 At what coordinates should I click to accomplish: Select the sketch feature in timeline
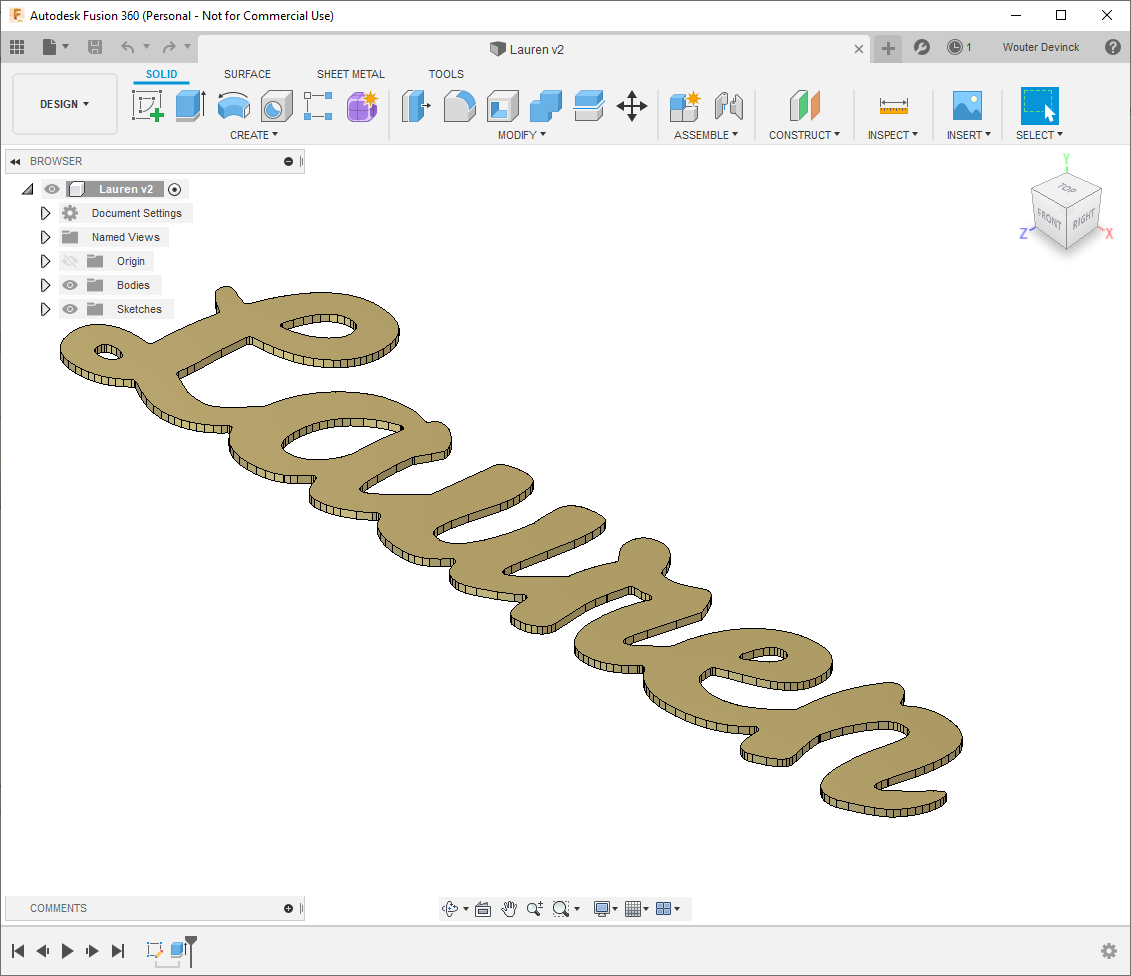[154, 950]
